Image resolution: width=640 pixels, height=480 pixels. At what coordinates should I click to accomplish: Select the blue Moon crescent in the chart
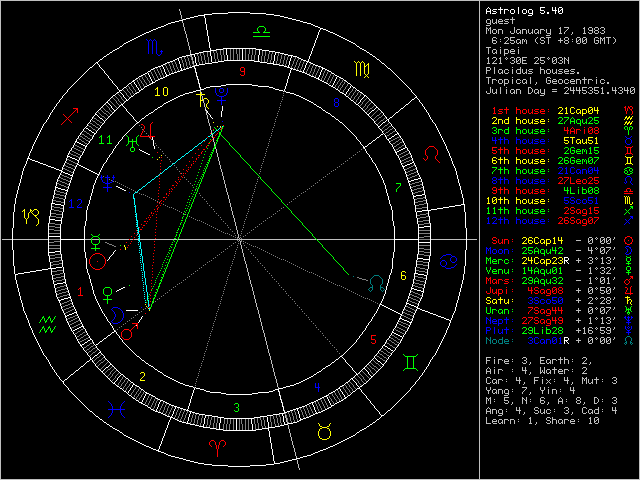[x=118, y=313]
